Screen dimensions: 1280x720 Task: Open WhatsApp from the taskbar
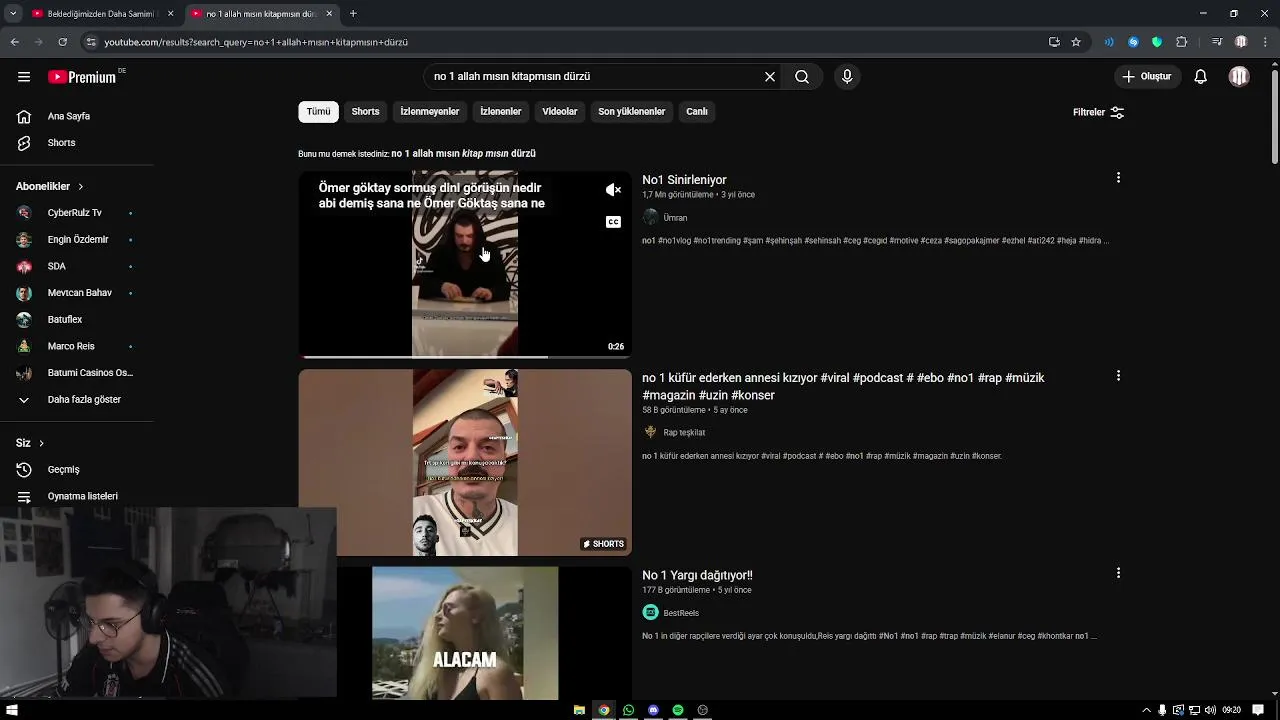pos(628,710)
